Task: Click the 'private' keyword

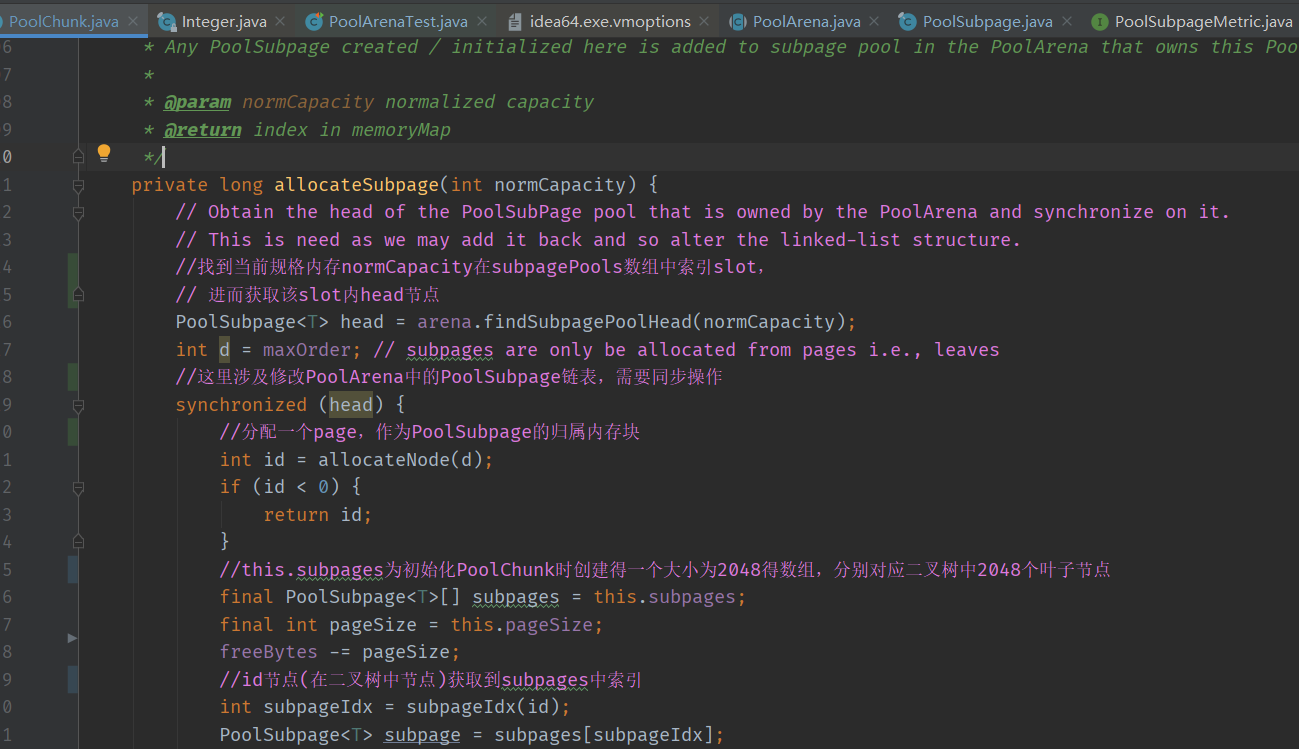Action: coord(170,185)
